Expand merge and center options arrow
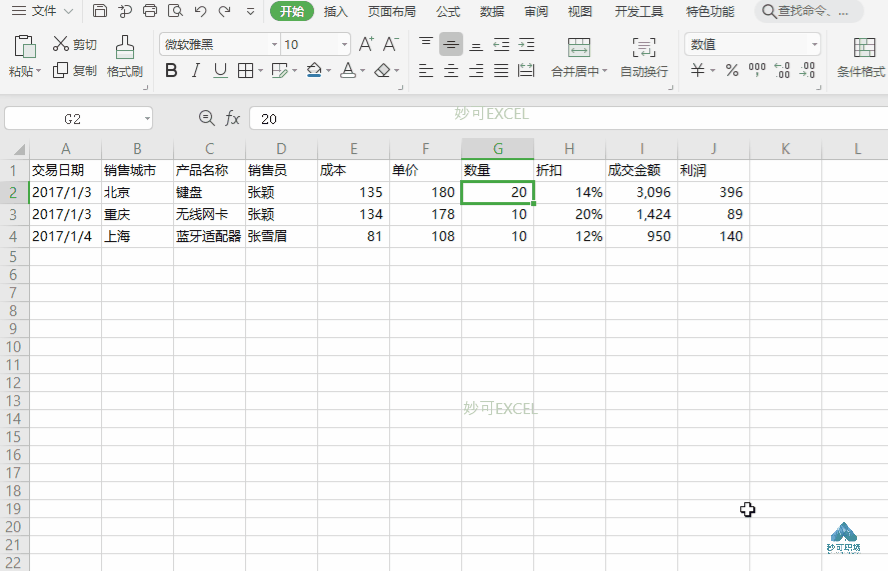888x571 pixels. [604, 71]
